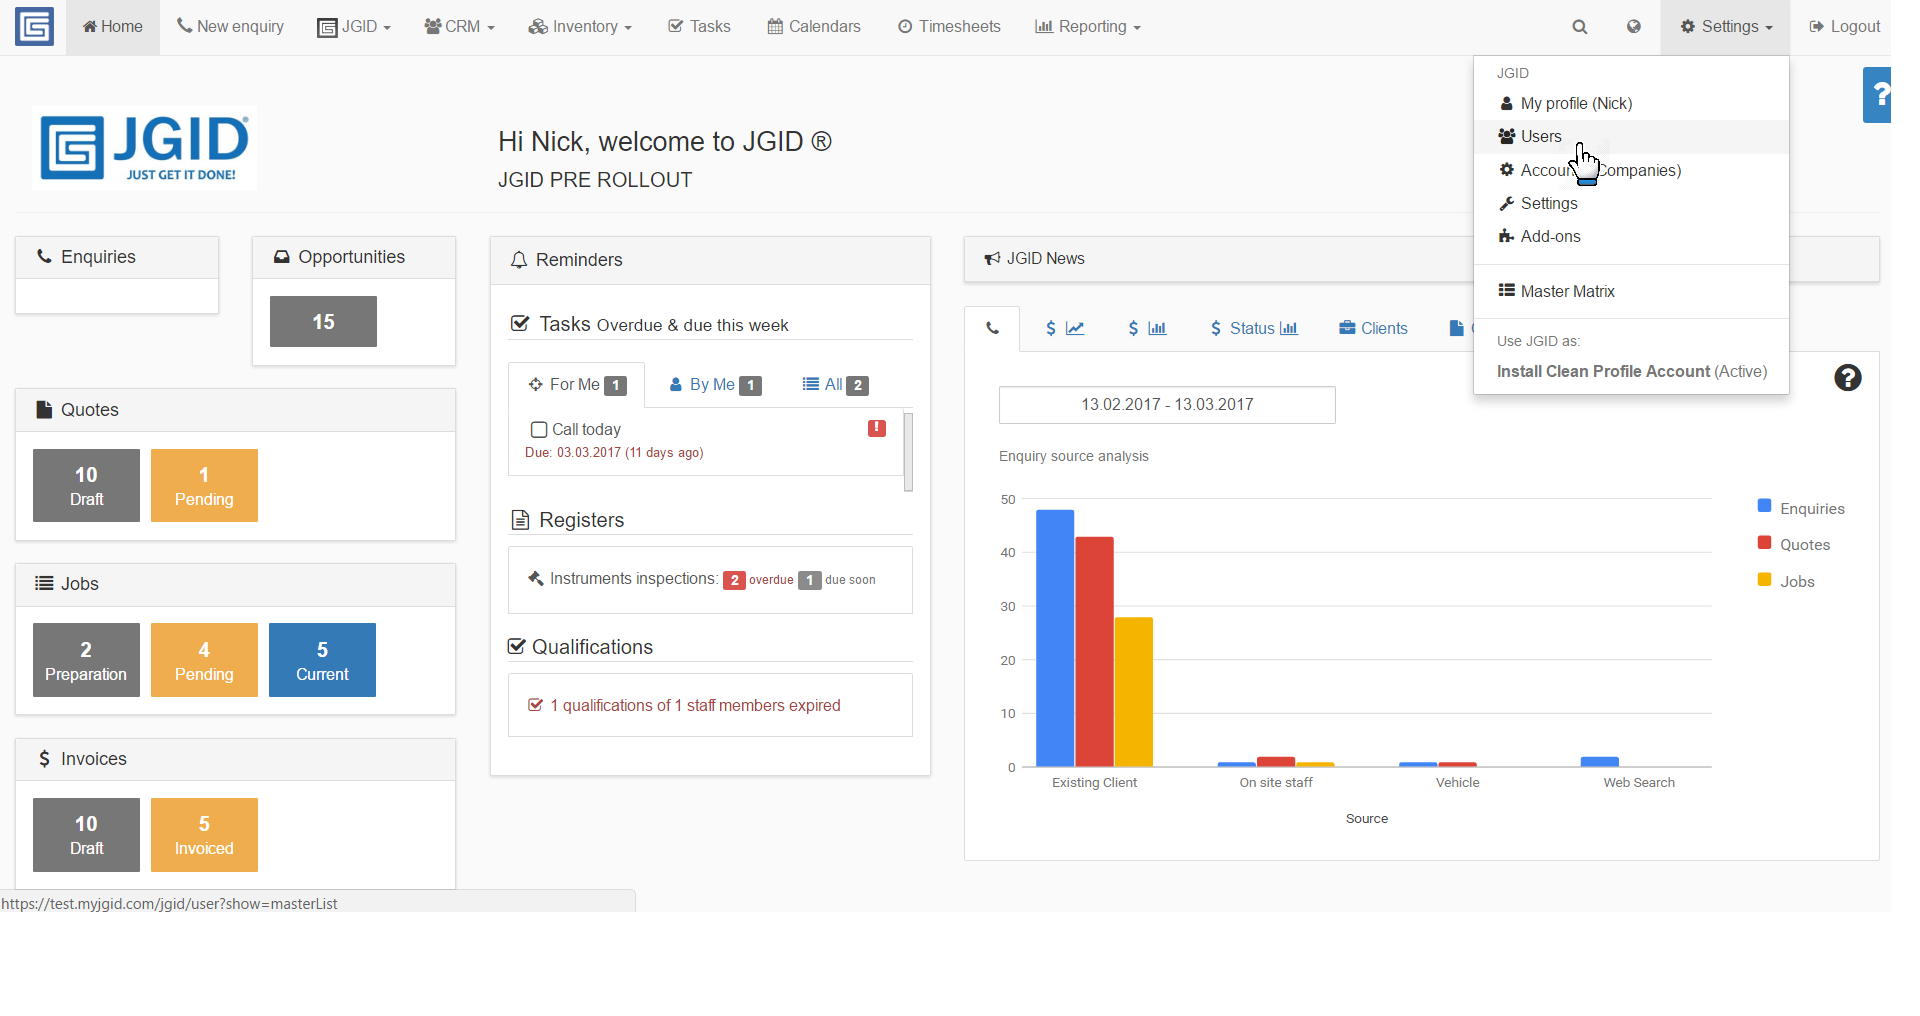Open the Tasks page
1920x1016 pixels.
click(x=699, y=27)
